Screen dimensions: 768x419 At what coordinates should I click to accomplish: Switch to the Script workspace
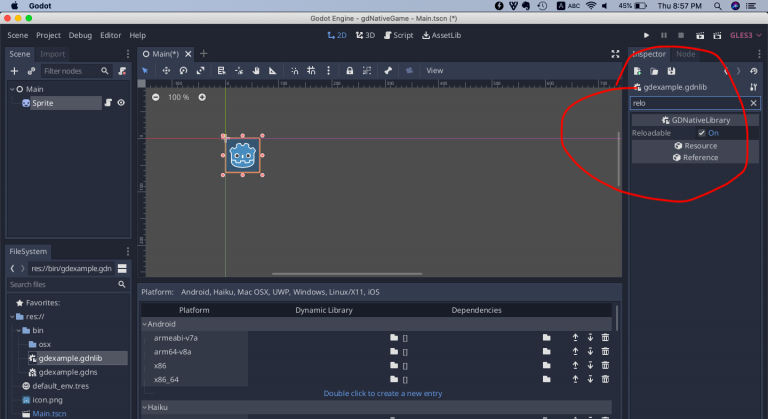(x=399, y=35)
